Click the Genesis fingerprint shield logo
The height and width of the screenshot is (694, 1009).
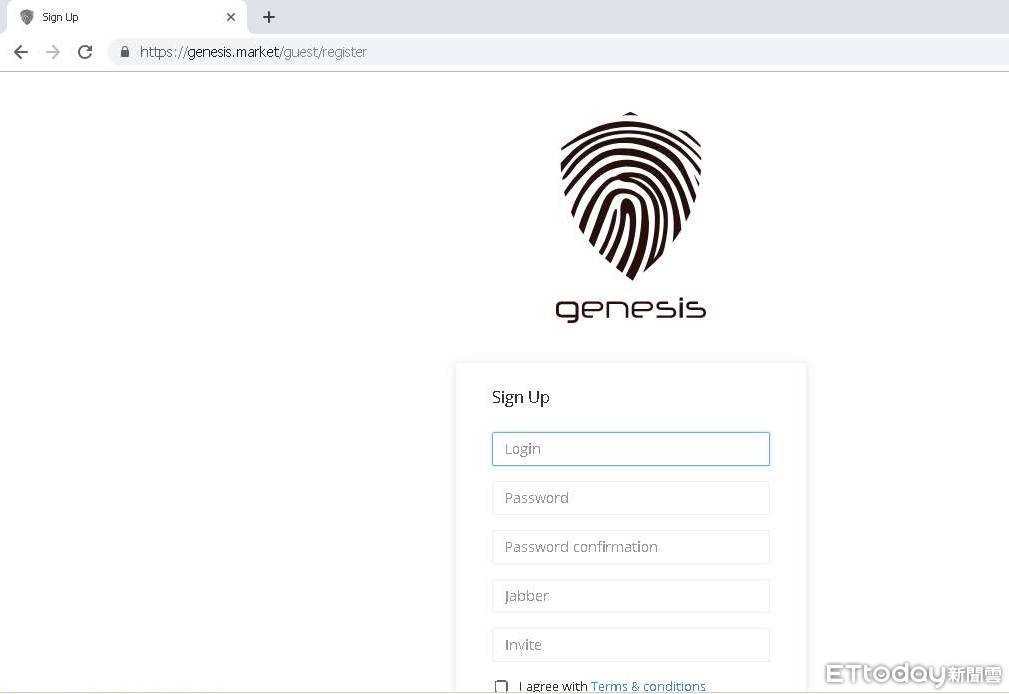pyautogui.click(x=631, y=196)
